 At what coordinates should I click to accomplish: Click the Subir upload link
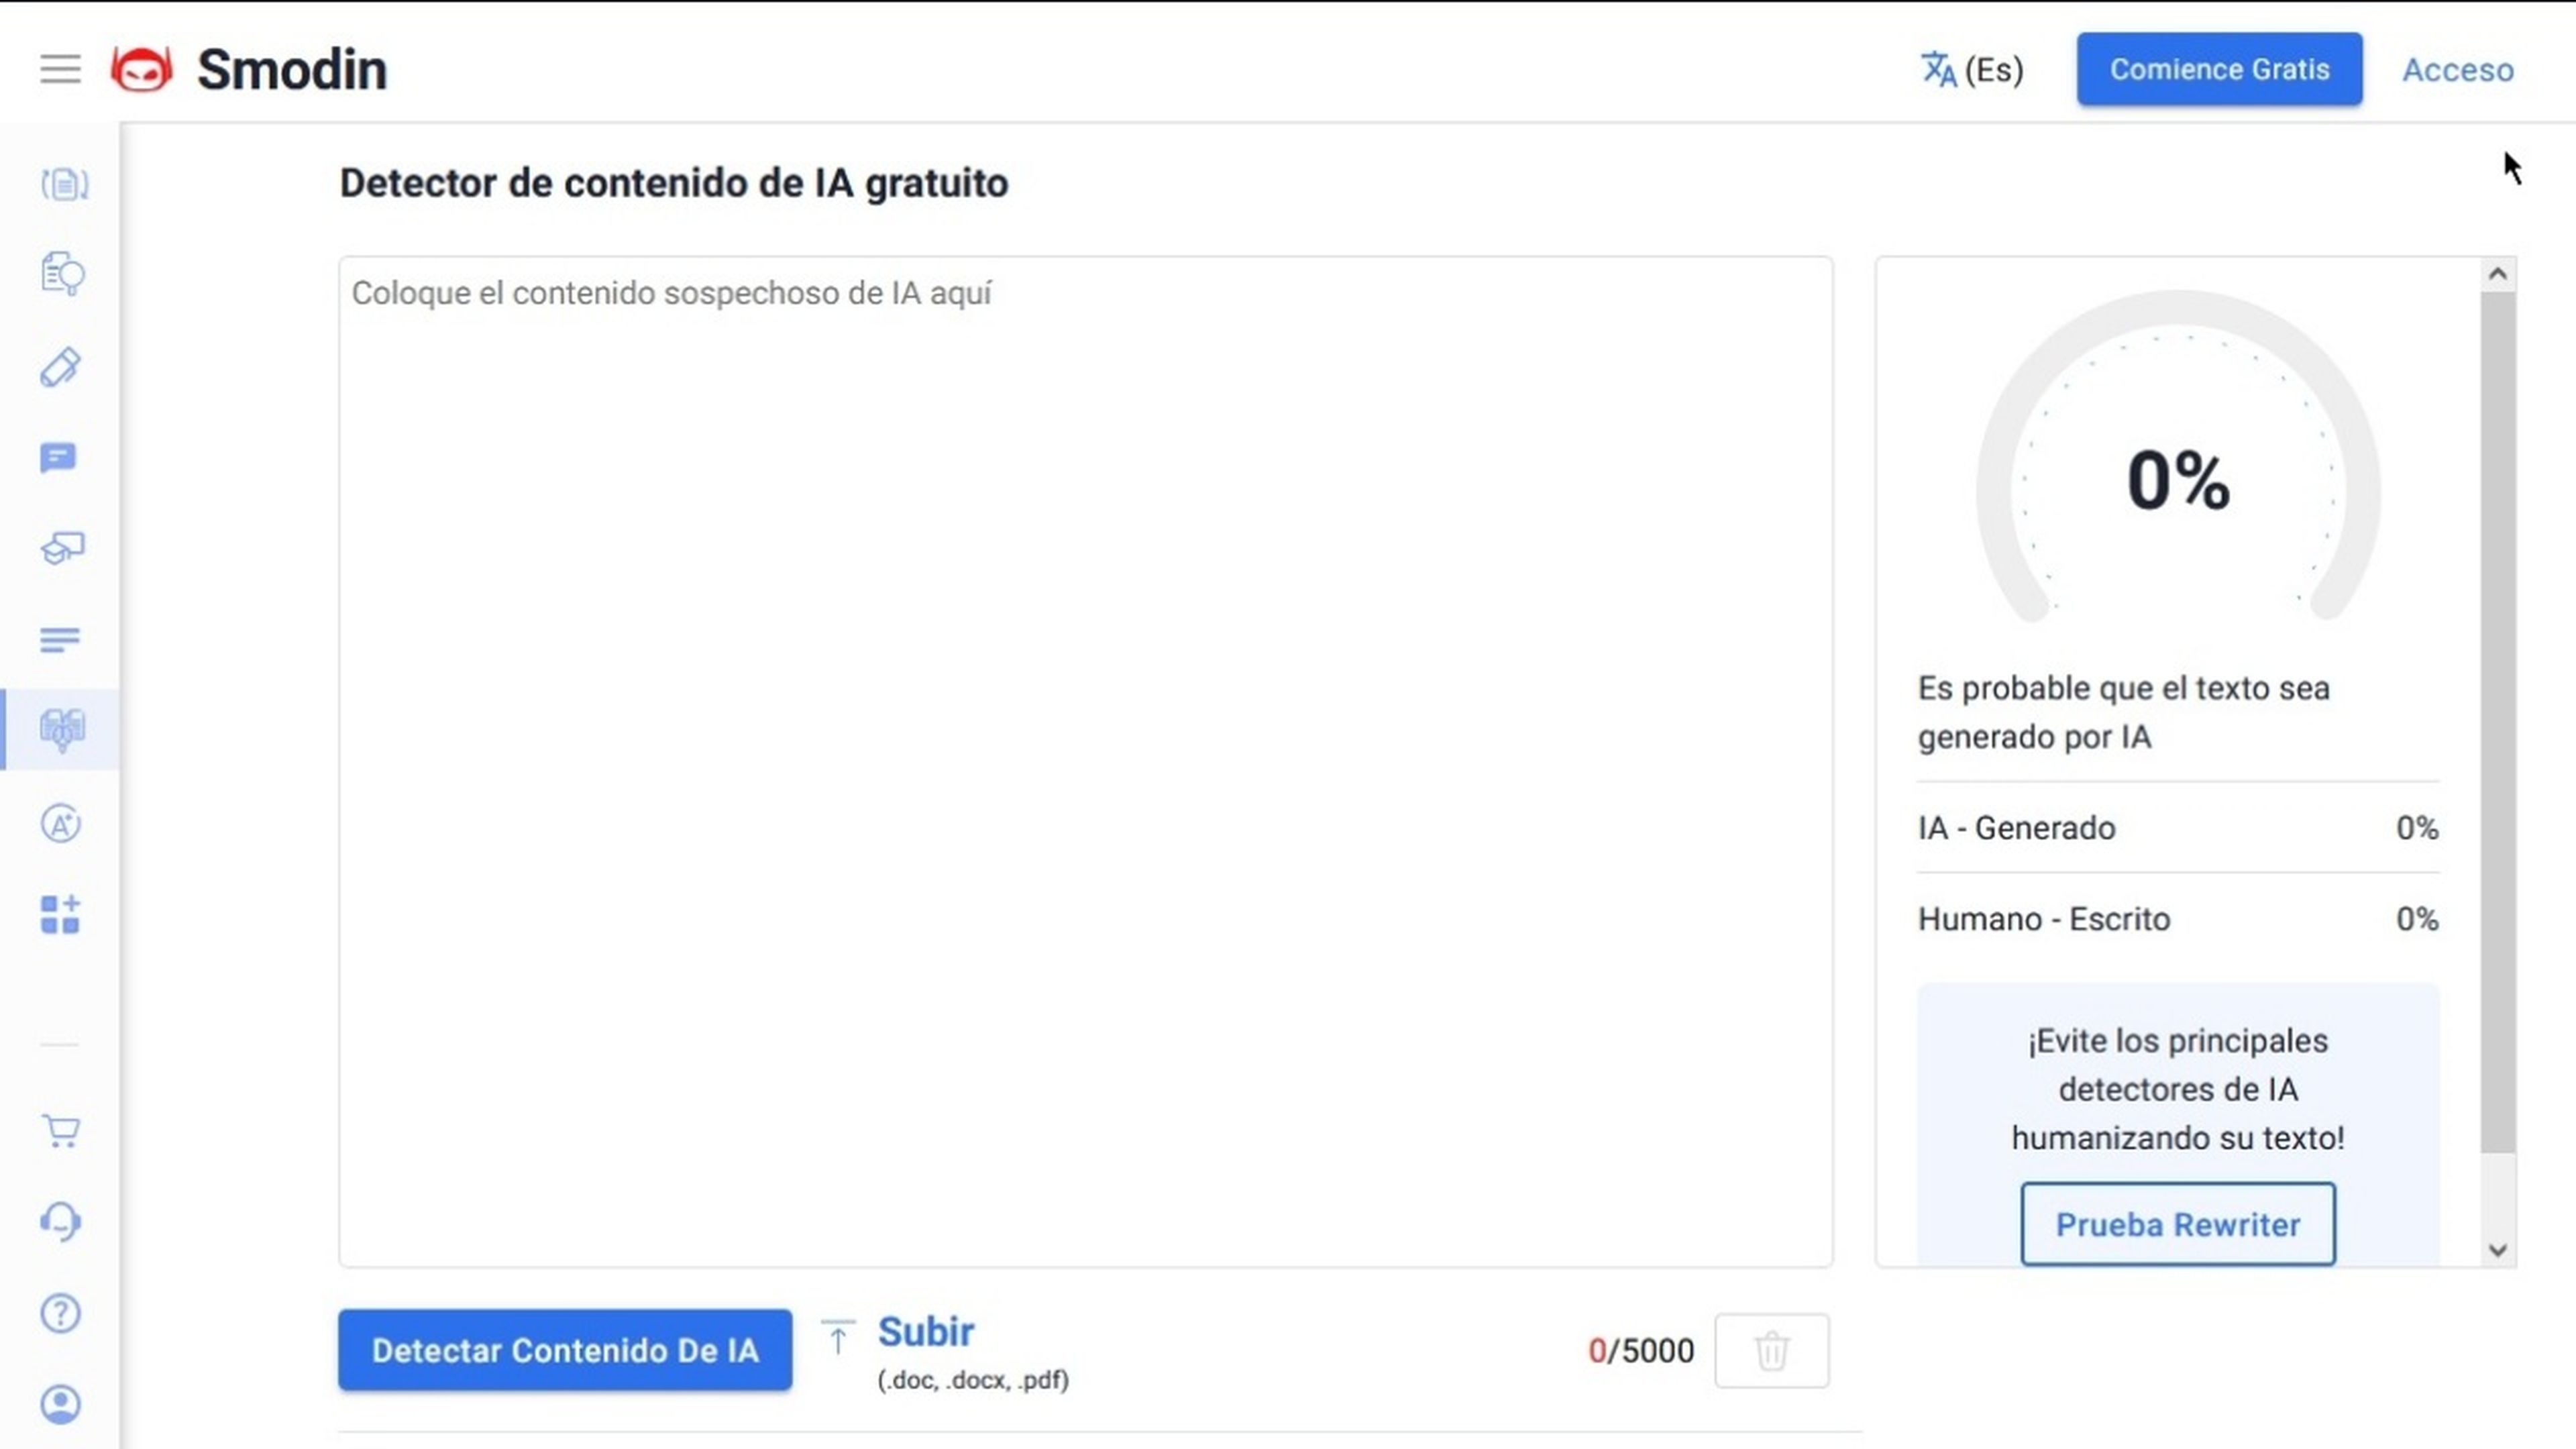click(925, 1332)
